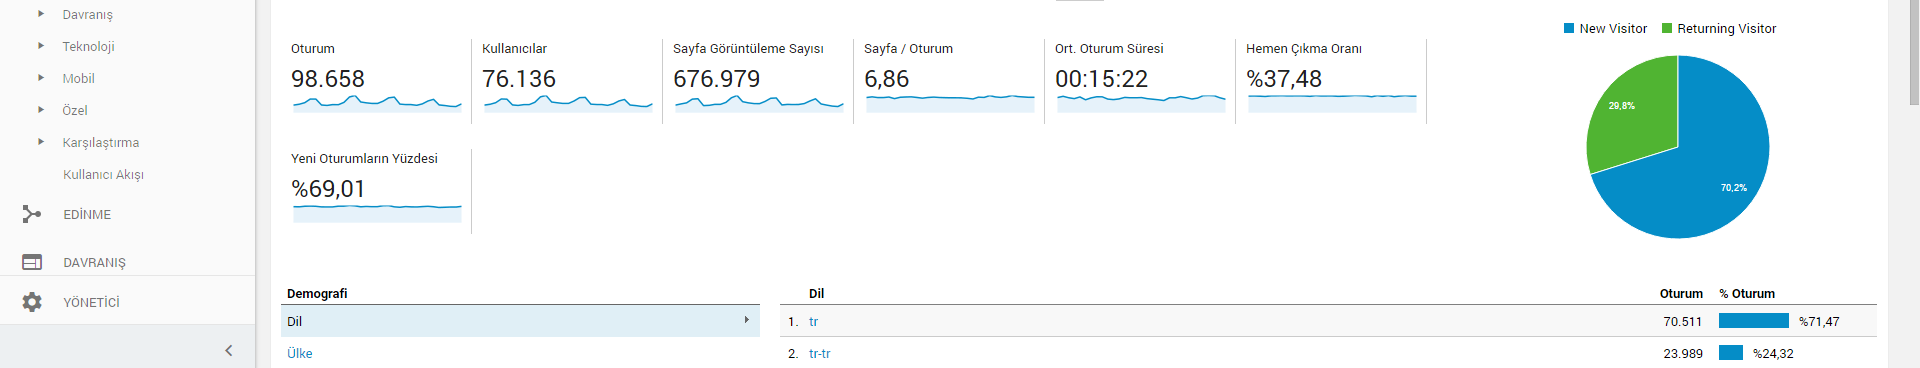
Task: Open the EDİNME acquisition icon
Action: tap(32, 214)
